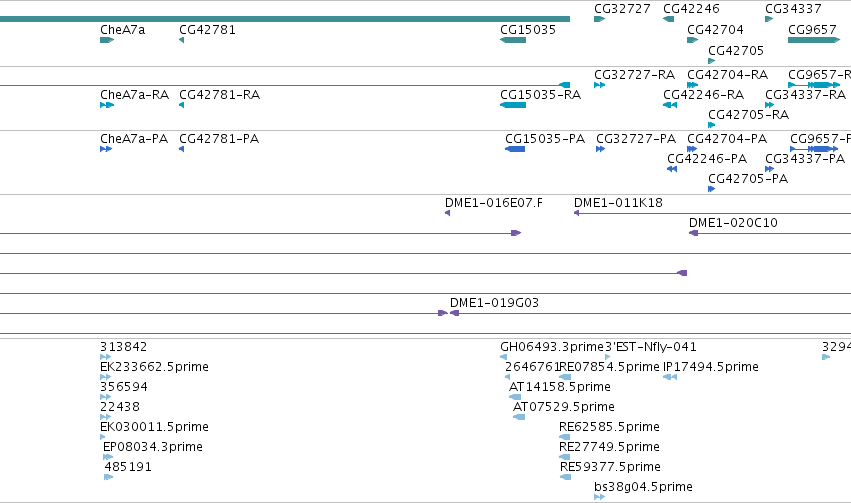Select the AT14158.5prime EST marker

515,397
